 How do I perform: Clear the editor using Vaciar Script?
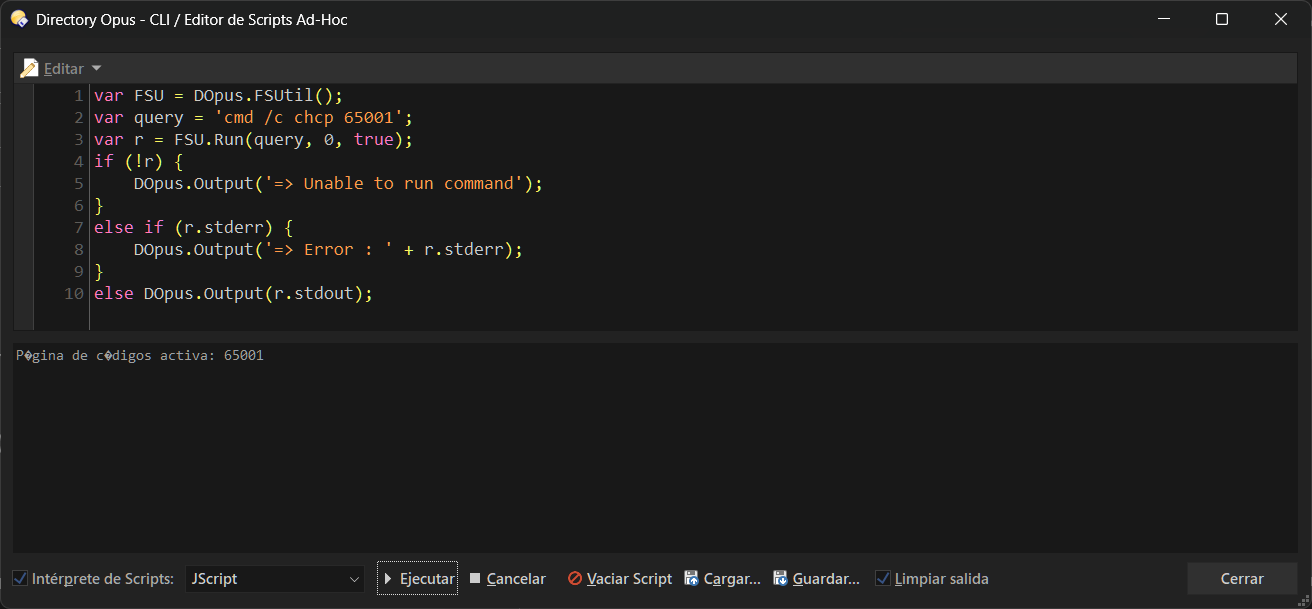(619, 578)
